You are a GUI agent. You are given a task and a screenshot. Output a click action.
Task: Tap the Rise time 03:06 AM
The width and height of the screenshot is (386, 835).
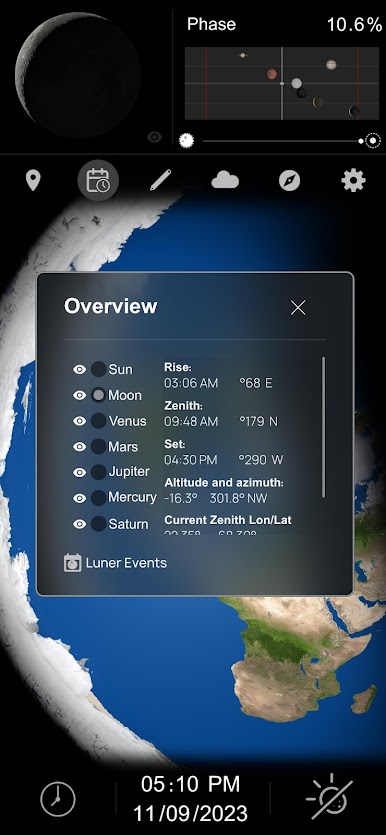pos(191,383)
